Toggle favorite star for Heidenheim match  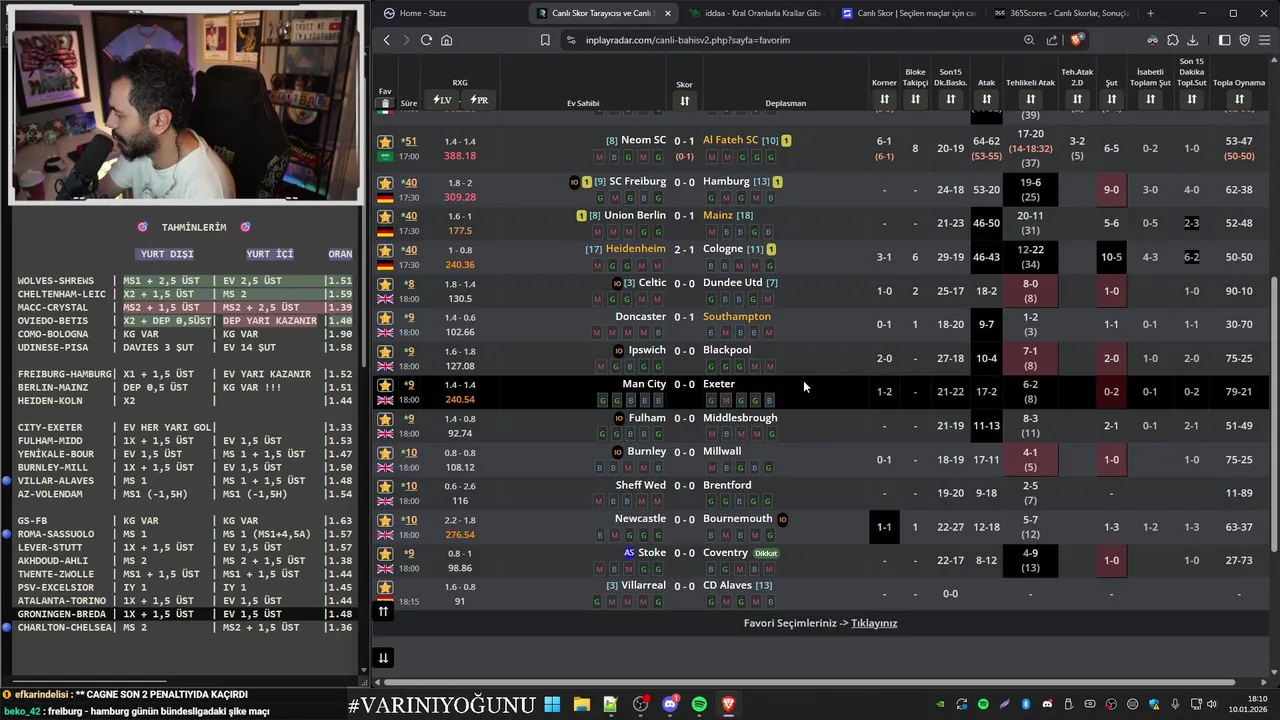[385, 251]
